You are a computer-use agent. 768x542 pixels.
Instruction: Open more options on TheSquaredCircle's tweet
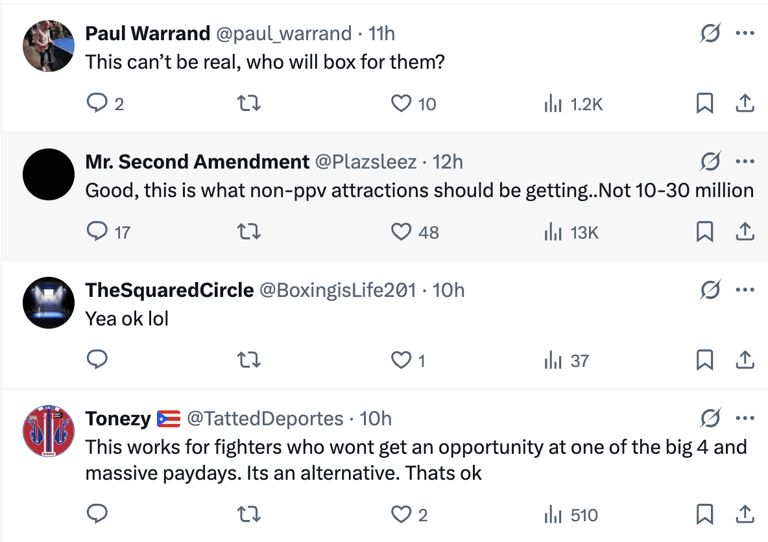744,290
